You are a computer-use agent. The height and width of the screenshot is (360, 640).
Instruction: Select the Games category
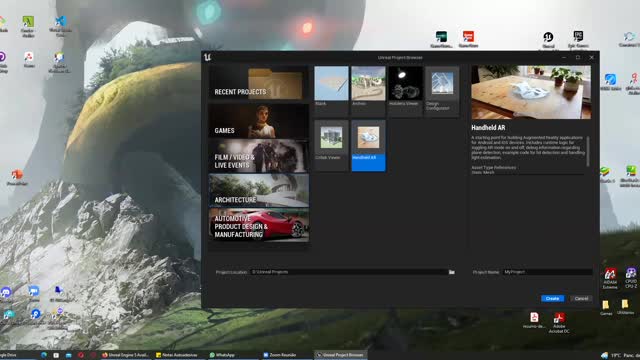258,121
